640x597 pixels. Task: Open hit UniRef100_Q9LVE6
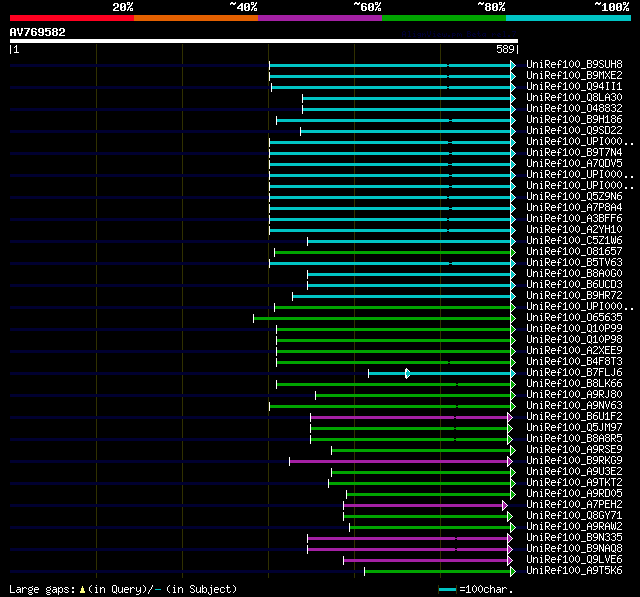pyautogui.click(x=574, y=560)
